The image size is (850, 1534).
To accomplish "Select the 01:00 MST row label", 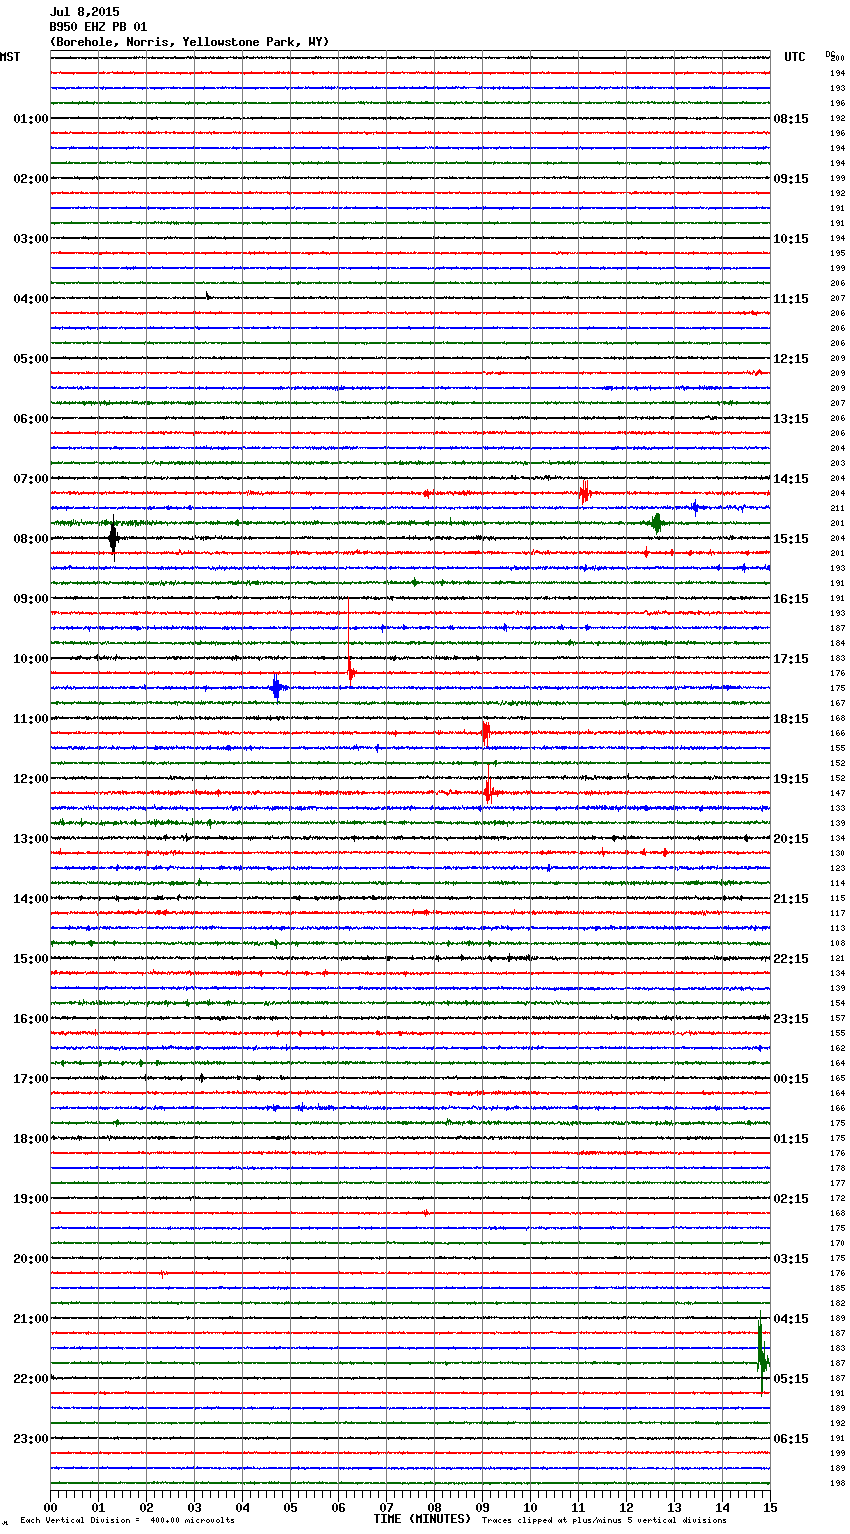I will [x=31, y=119].
